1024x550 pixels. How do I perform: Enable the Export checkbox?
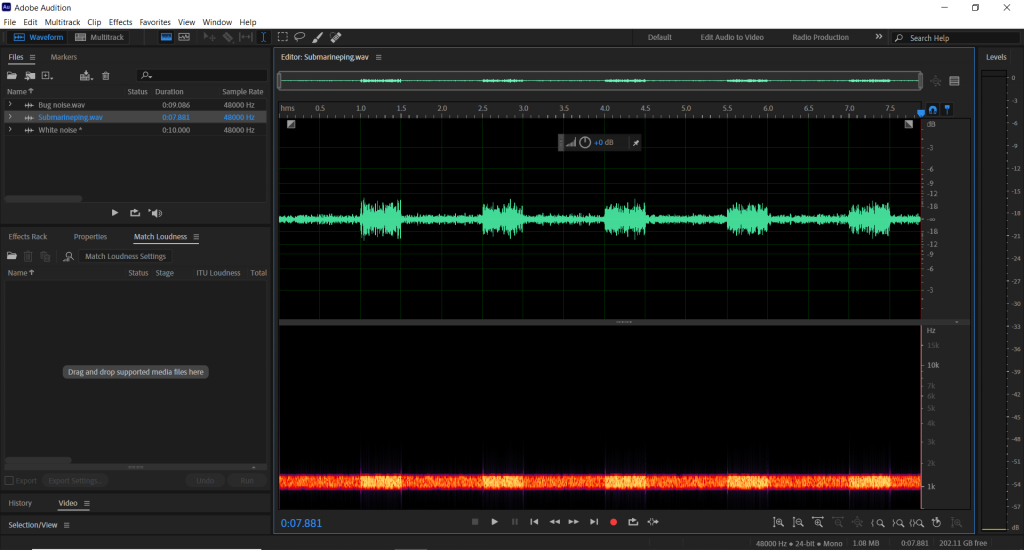(10, 481)
